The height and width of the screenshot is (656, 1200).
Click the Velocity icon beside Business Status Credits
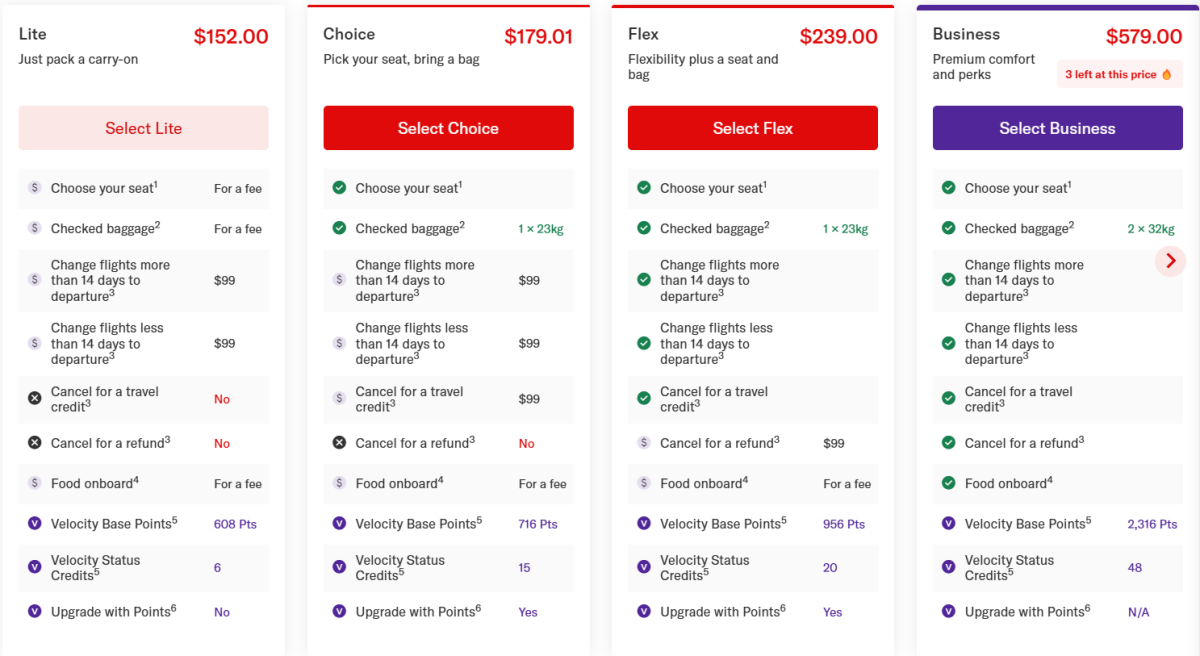948,566
